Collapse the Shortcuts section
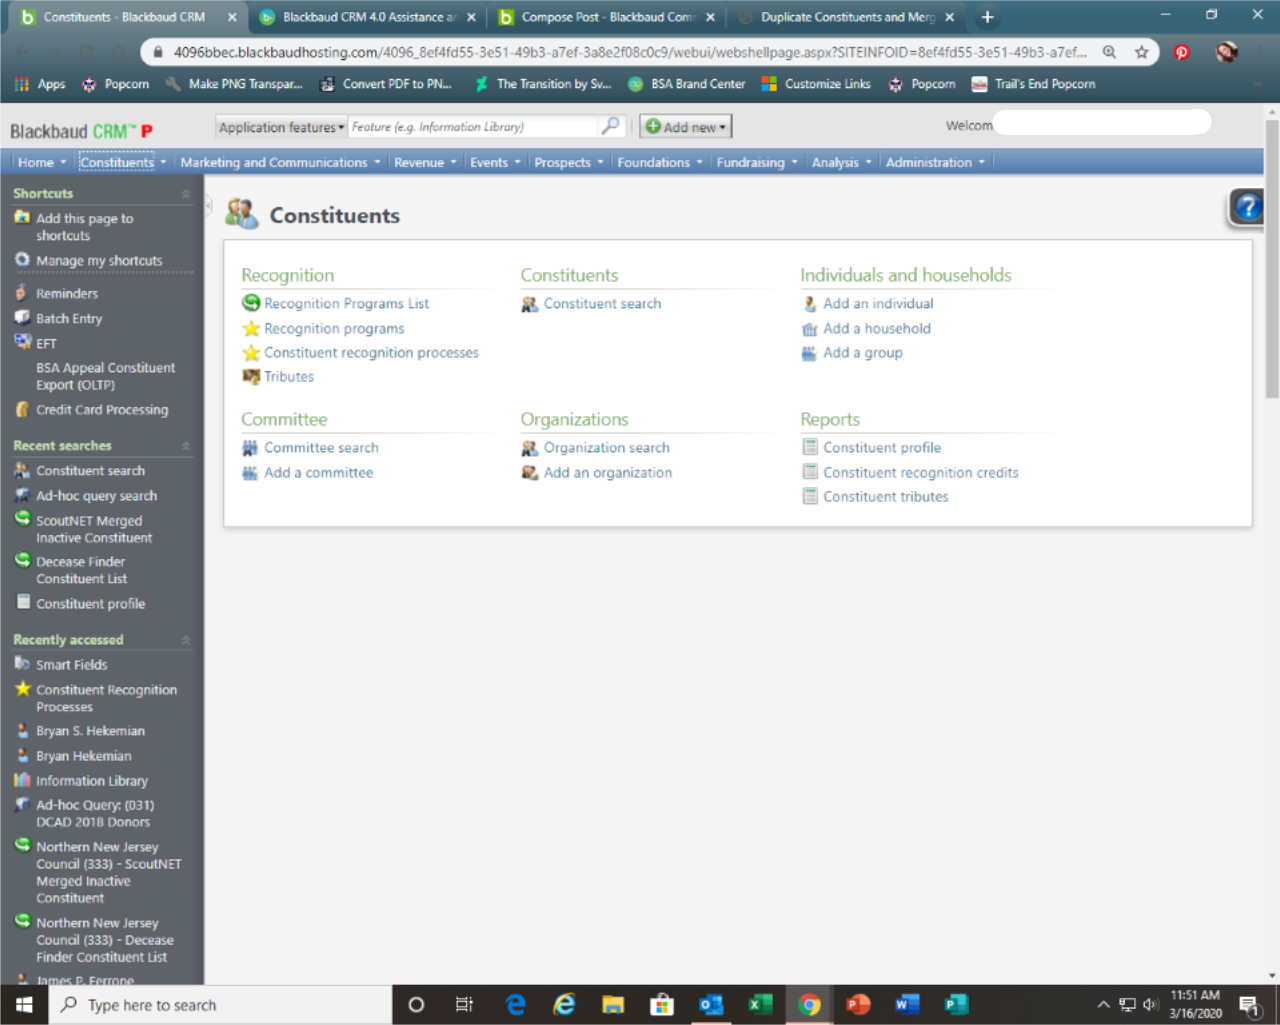1280x1025 pixels. (x=186, y=194)
